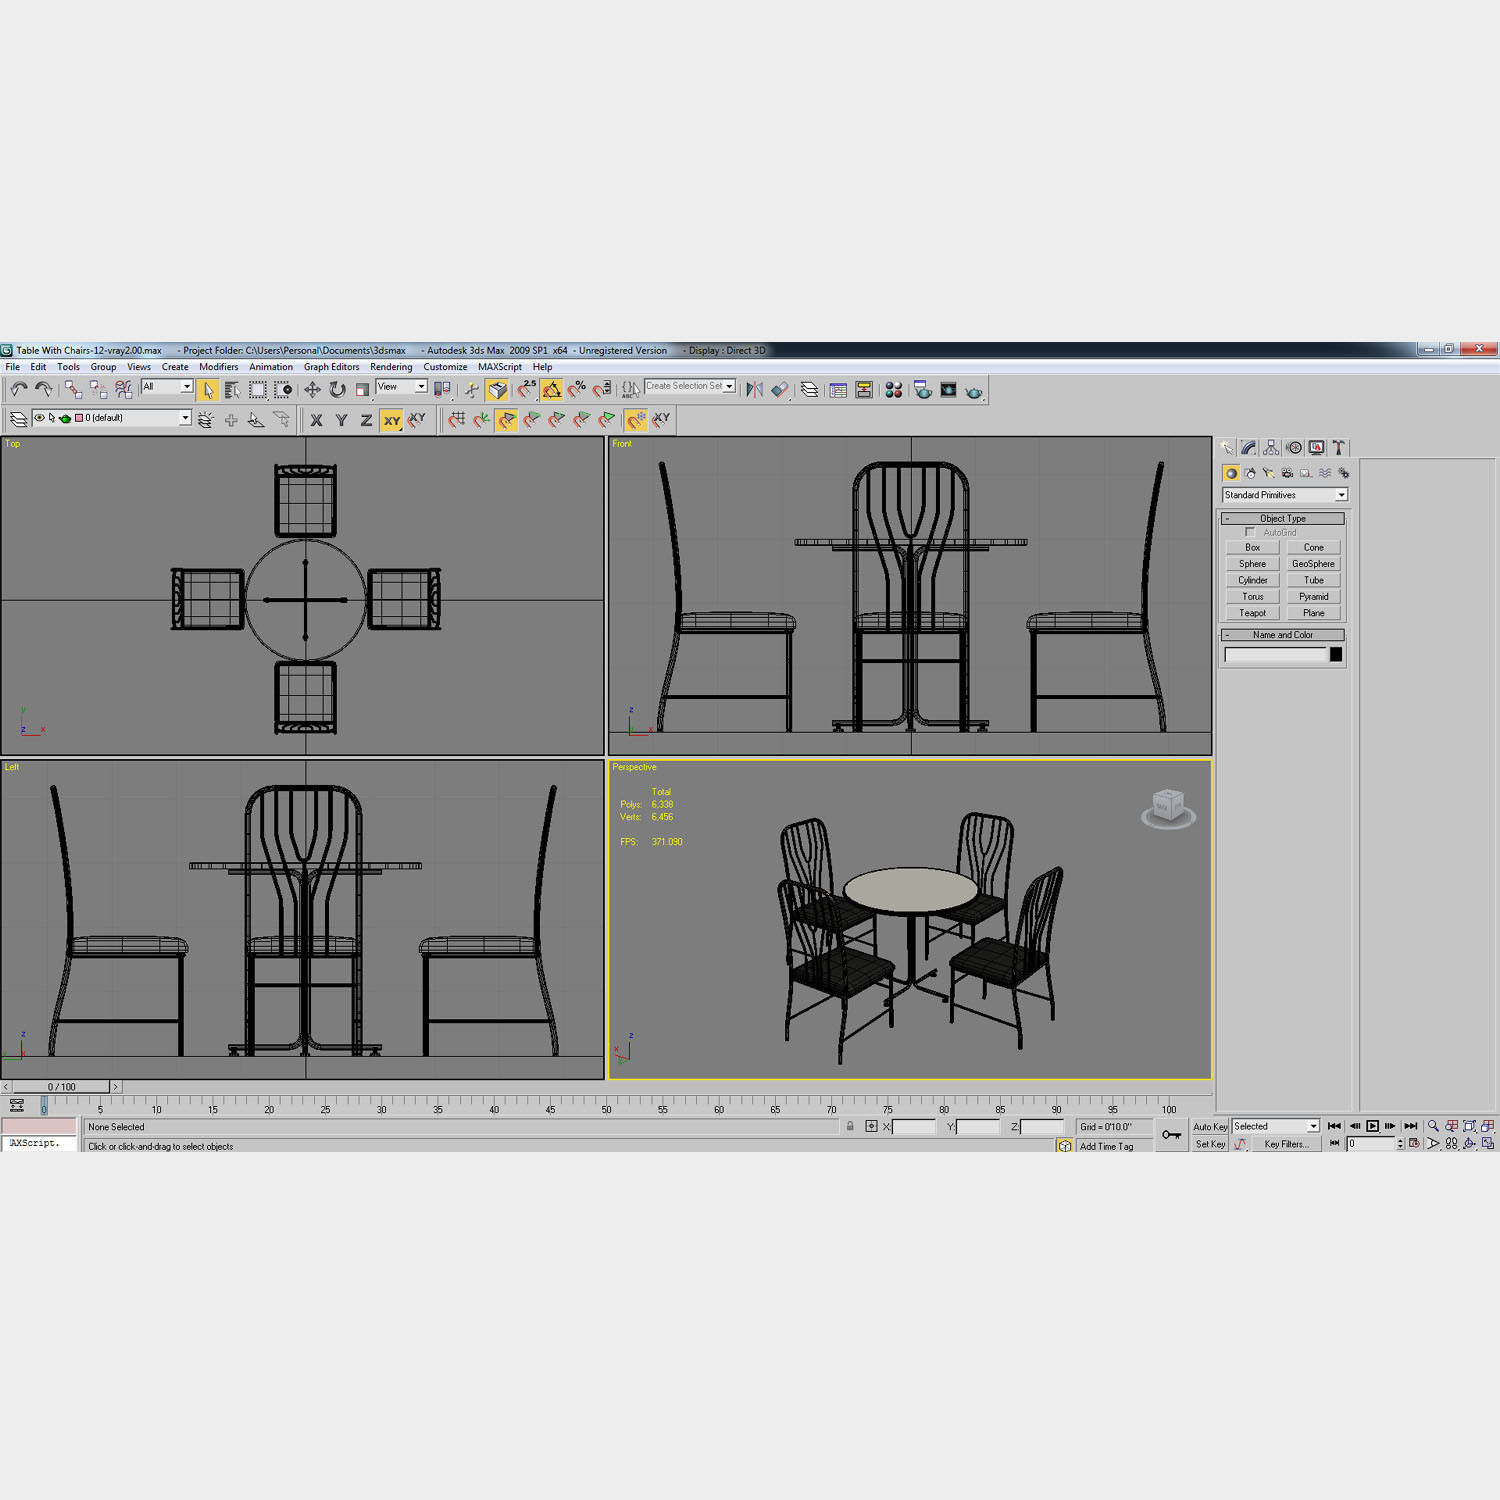Open the Material Editor icon

pyautogui.click(x=894, y=390)
